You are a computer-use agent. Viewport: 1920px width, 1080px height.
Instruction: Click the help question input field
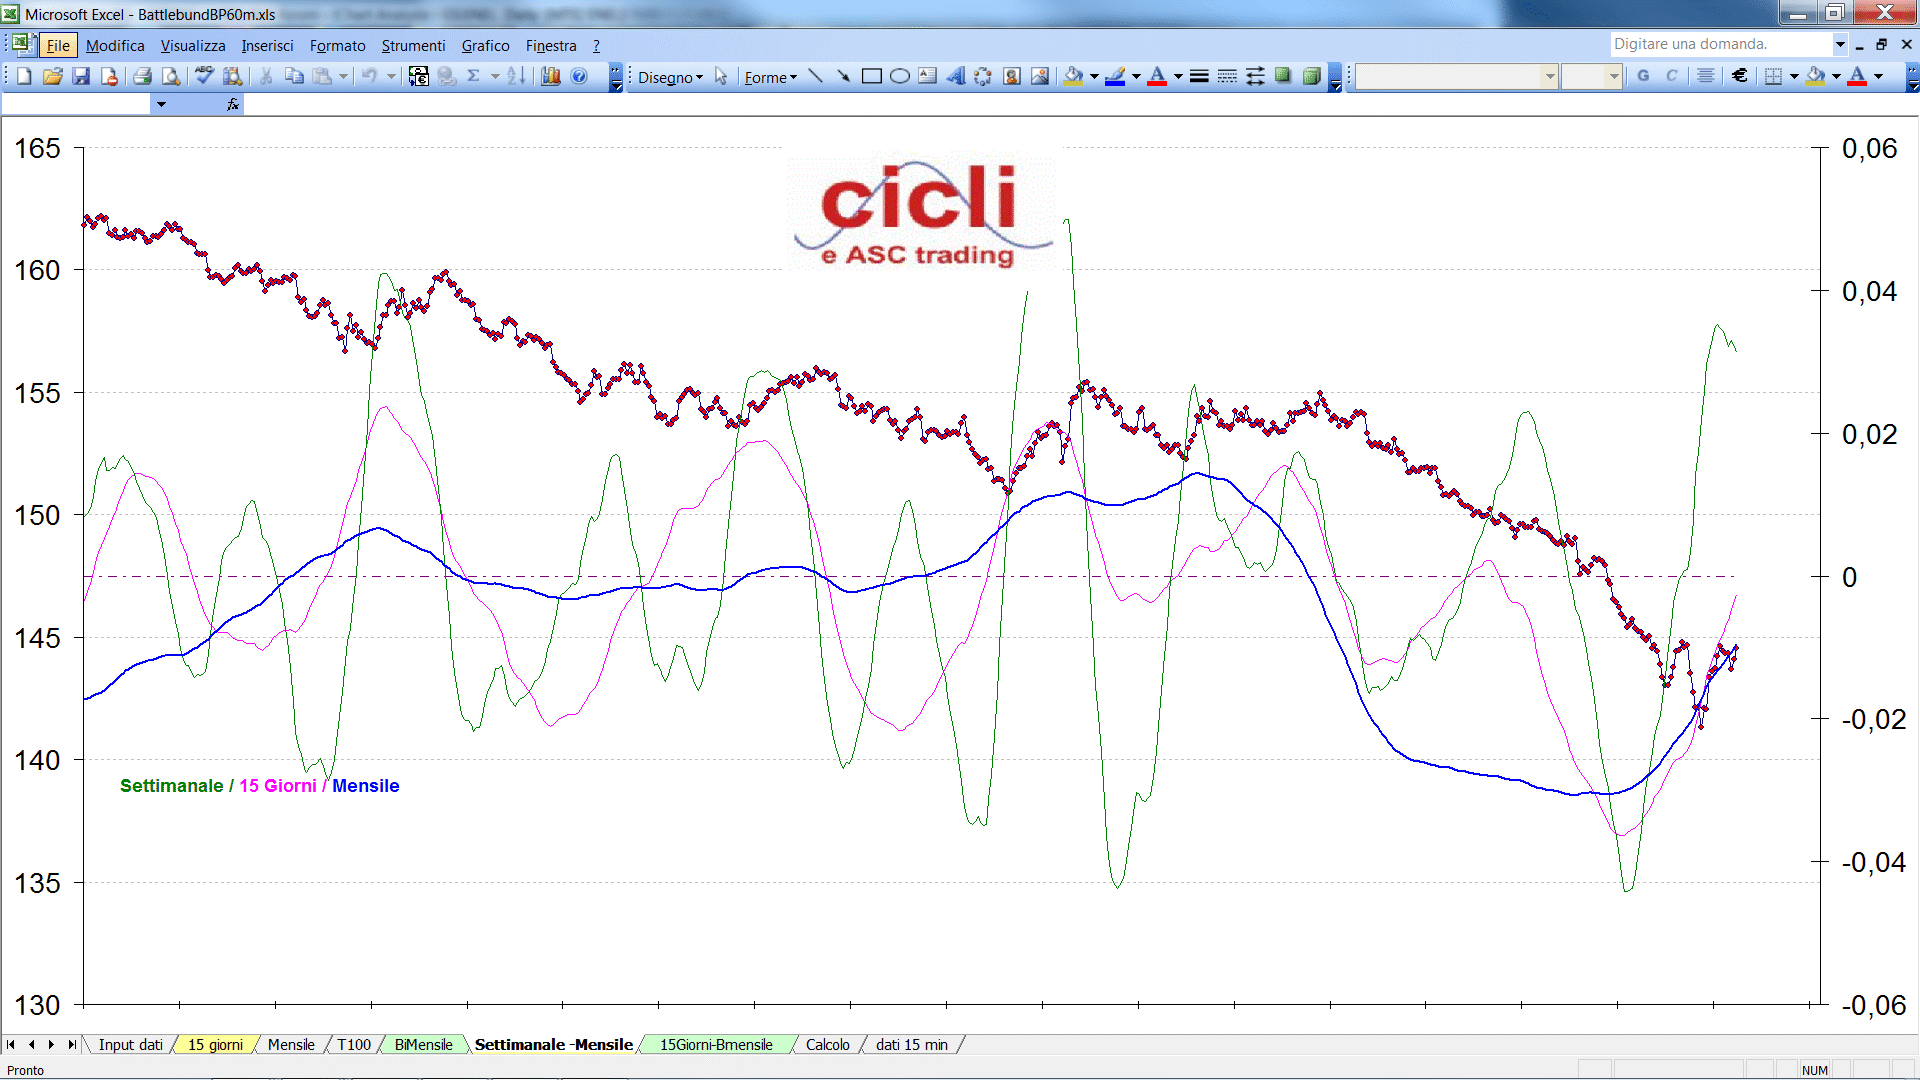pos(1720,44)
